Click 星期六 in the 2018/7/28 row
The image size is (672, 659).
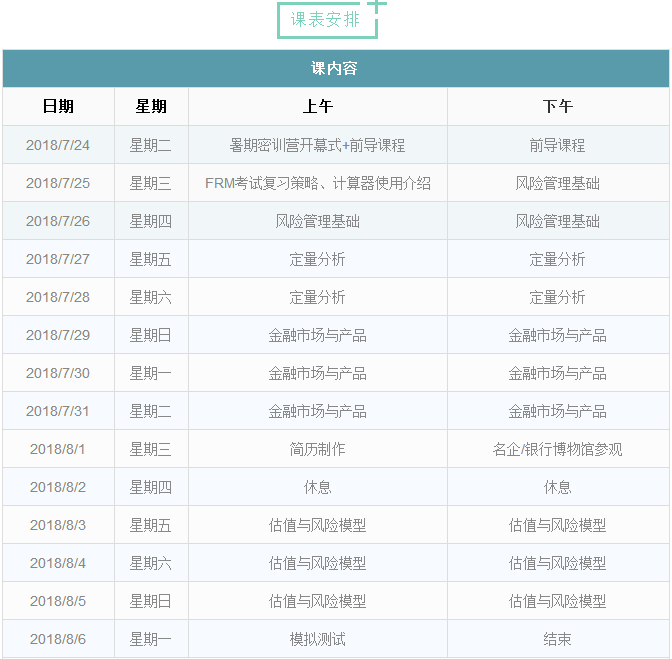pos(150,297)
